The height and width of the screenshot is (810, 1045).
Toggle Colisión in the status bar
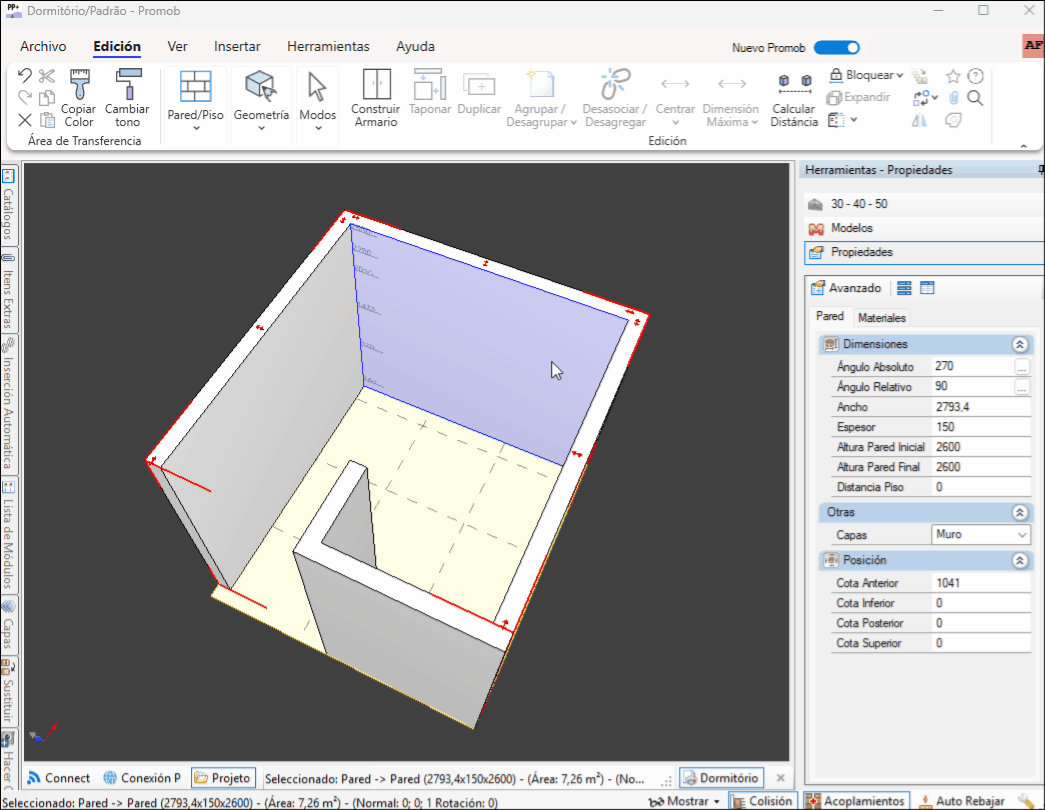click(x=762, y=801)
